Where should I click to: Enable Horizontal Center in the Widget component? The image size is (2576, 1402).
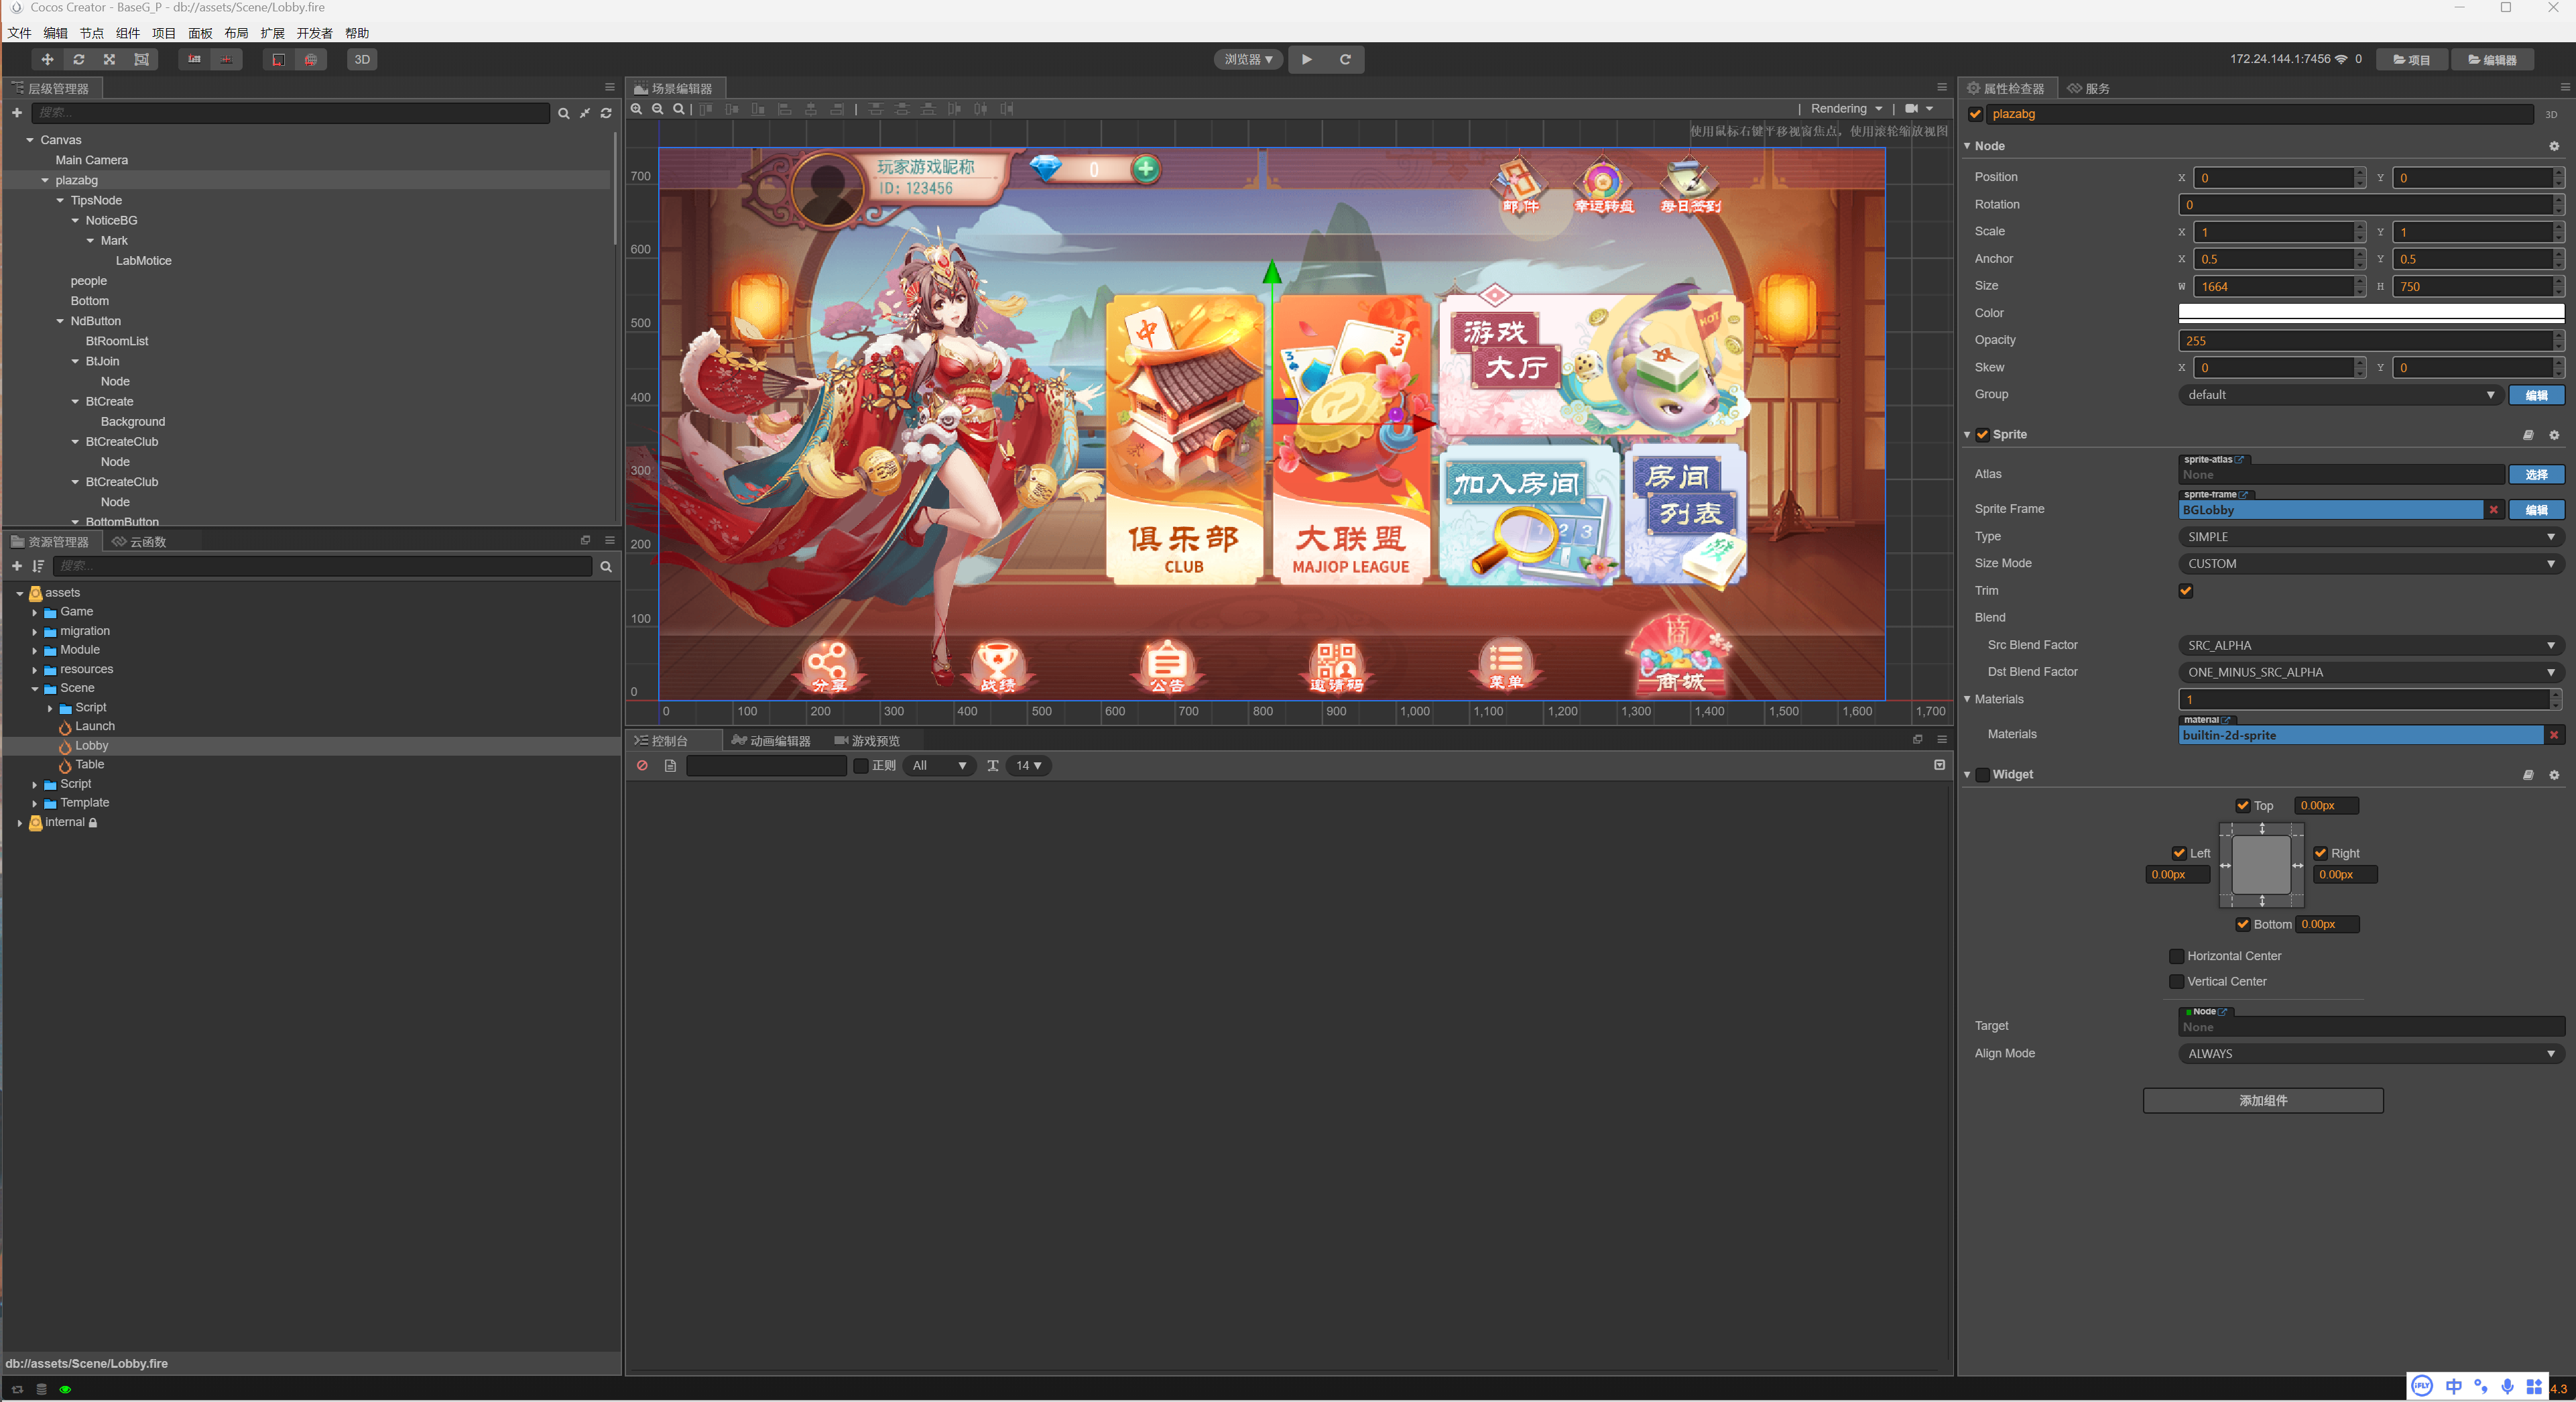coord(2176,956)
